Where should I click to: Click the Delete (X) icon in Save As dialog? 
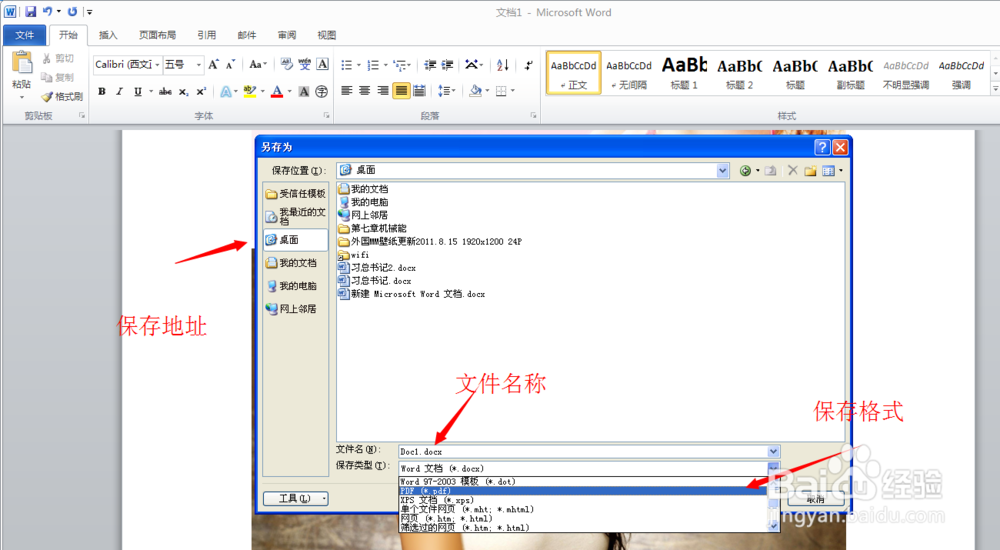pyautogui.click(x=792, y=170)
